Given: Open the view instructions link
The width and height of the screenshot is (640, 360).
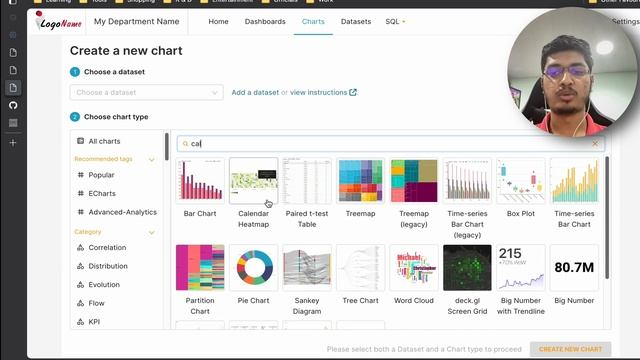Looking at the screenshot, I should (318, 93).
